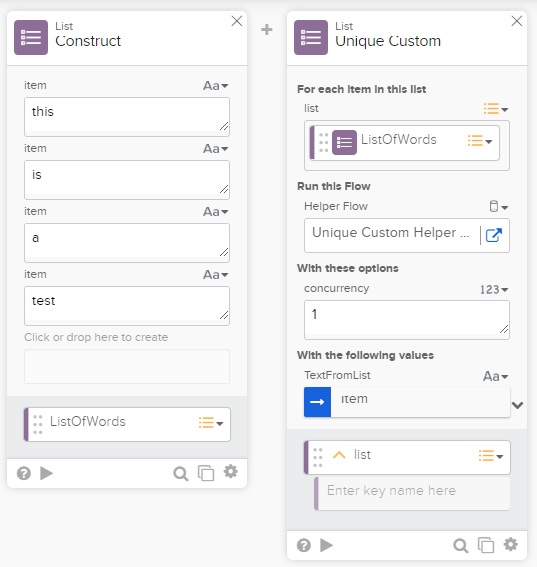Close the Unique Custom card
Screen dimensions: 537x567
(517, 21)
